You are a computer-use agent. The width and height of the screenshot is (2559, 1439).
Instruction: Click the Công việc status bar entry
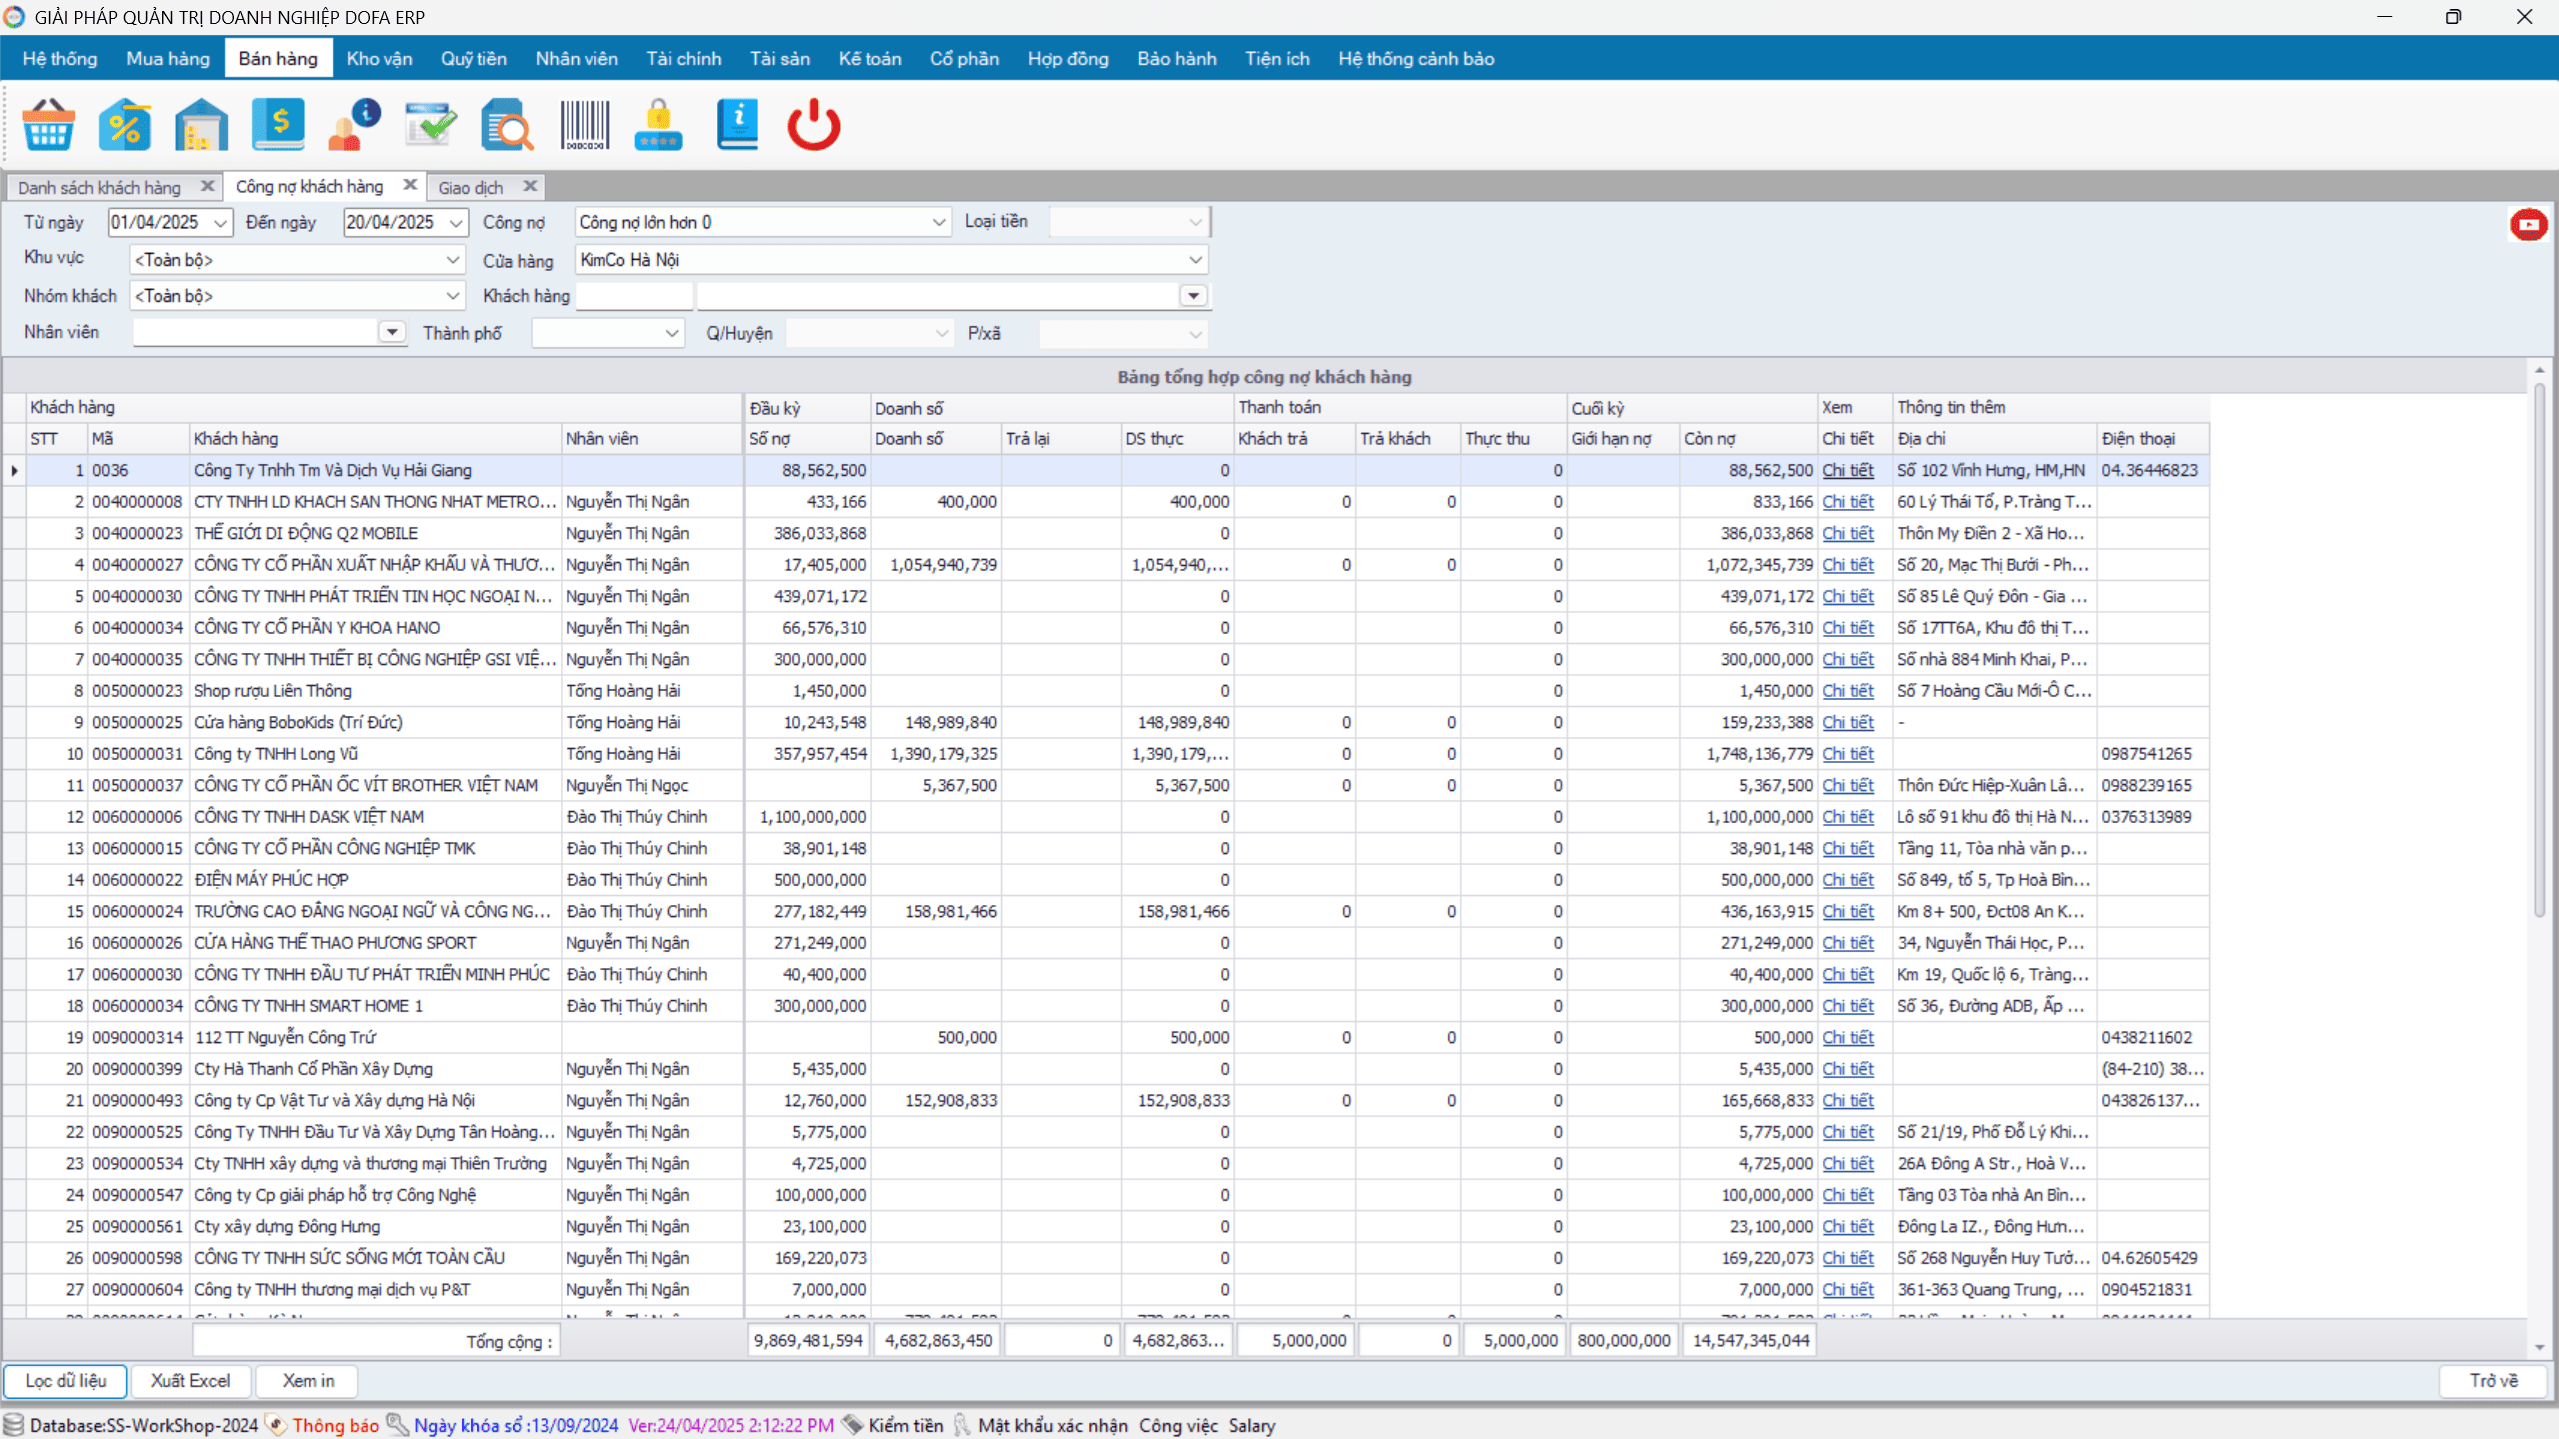(x=1178, y=1426)
